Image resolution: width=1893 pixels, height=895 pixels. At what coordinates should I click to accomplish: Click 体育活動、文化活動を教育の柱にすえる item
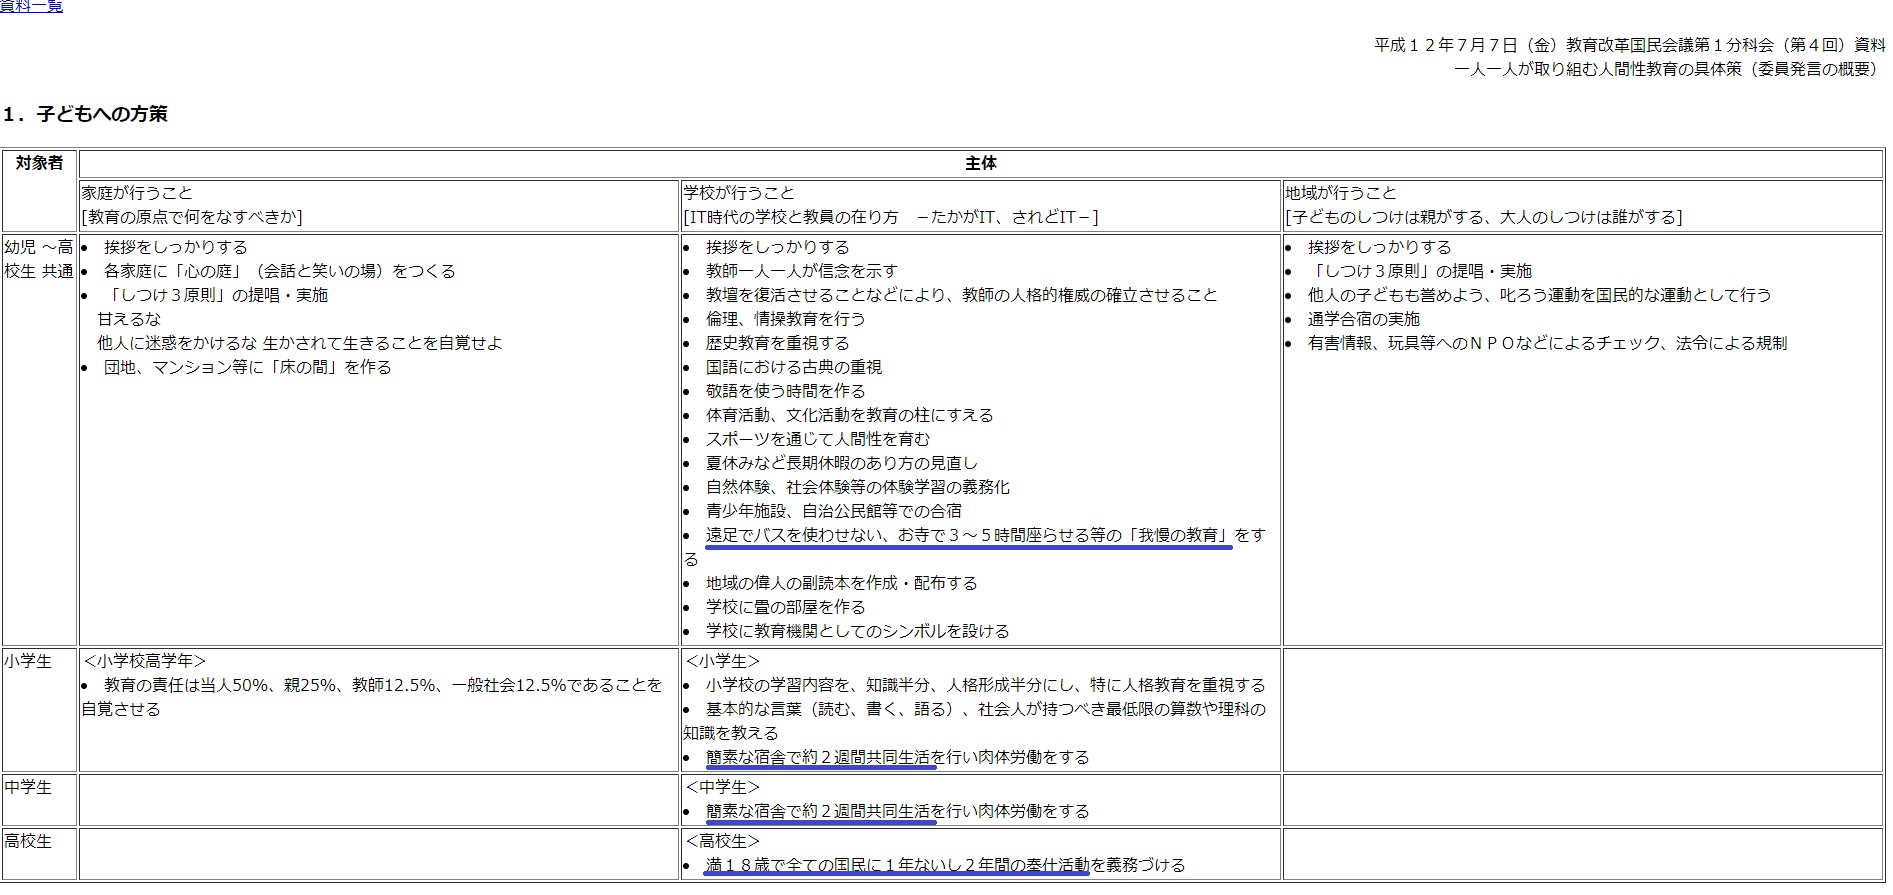point(849,415)
